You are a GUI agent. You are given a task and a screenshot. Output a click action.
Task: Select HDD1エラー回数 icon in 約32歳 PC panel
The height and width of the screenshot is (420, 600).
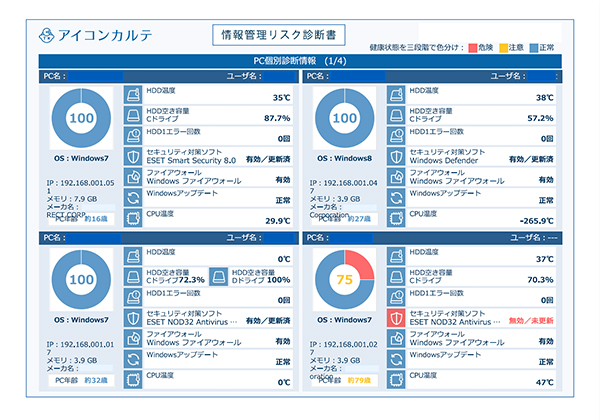pos(133,297)
